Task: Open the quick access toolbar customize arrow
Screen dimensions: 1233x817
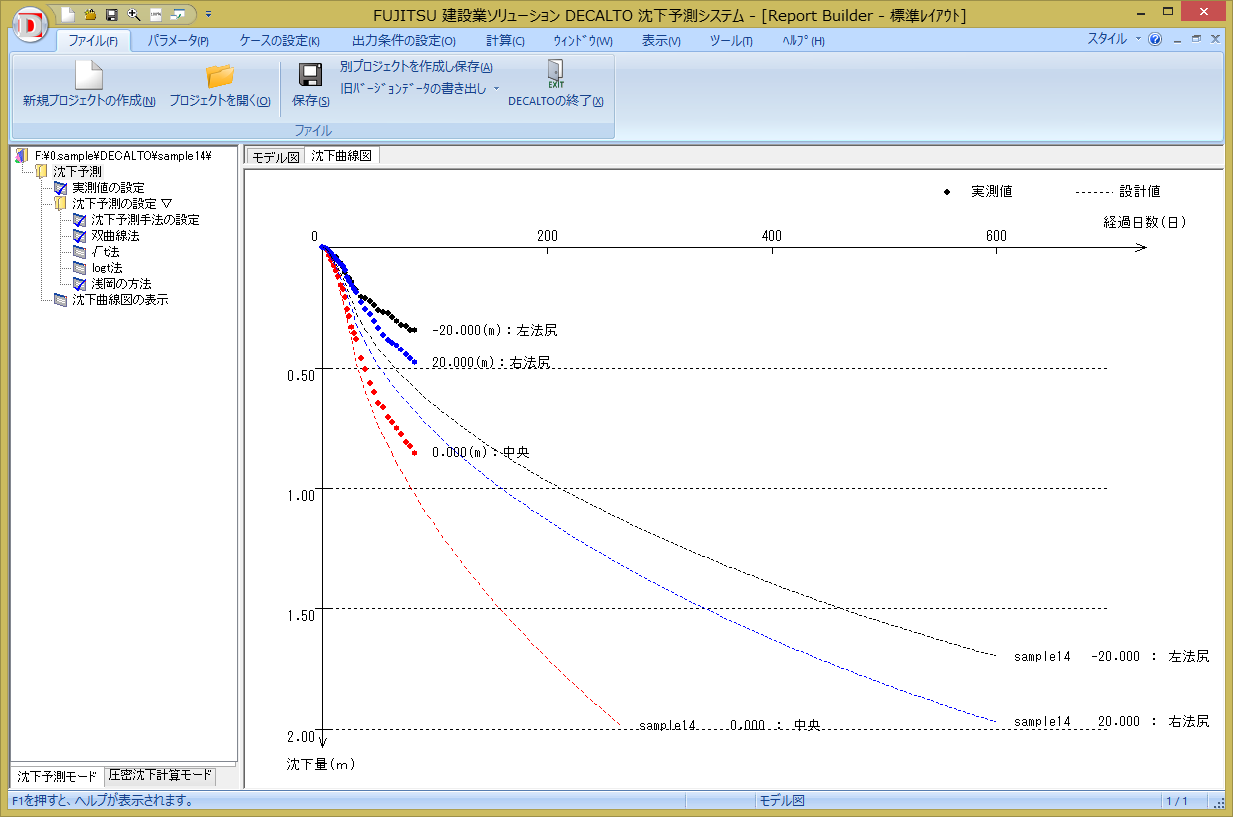Action: (x=208, y=14)
